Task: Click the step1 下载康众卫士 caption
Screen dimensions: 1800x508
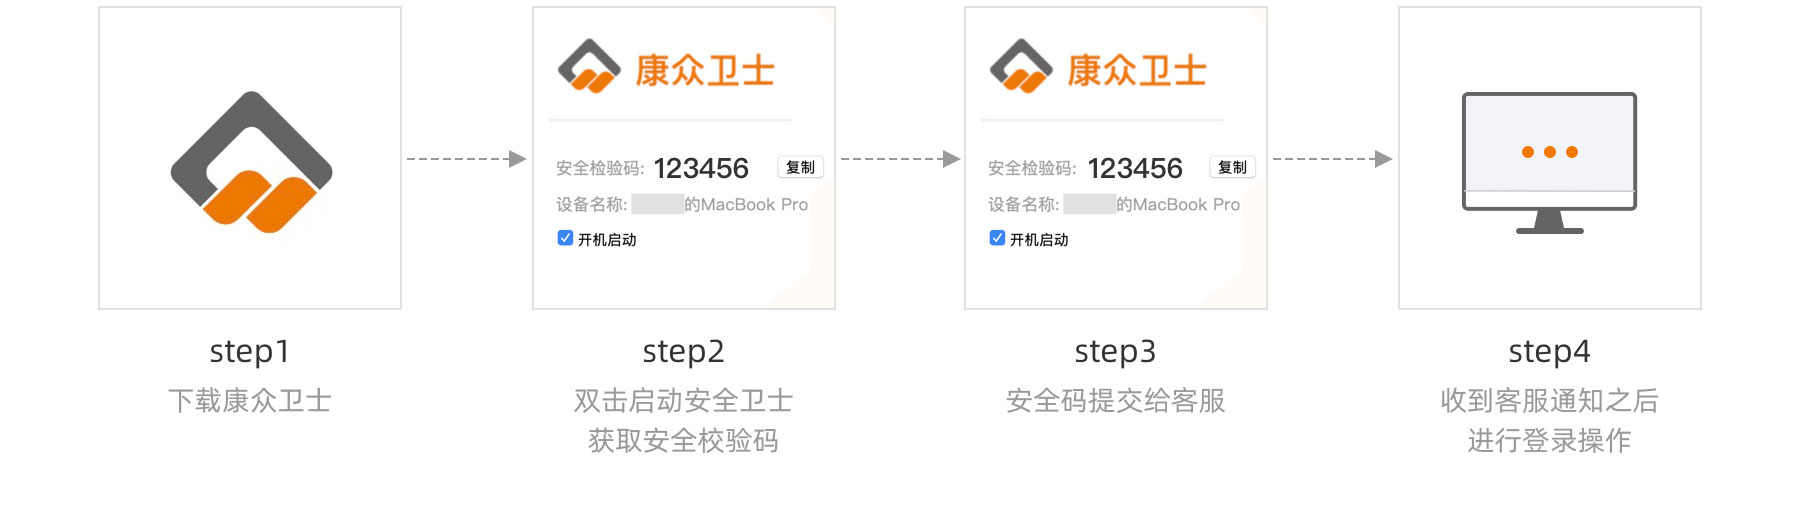Action: (250, 401)
